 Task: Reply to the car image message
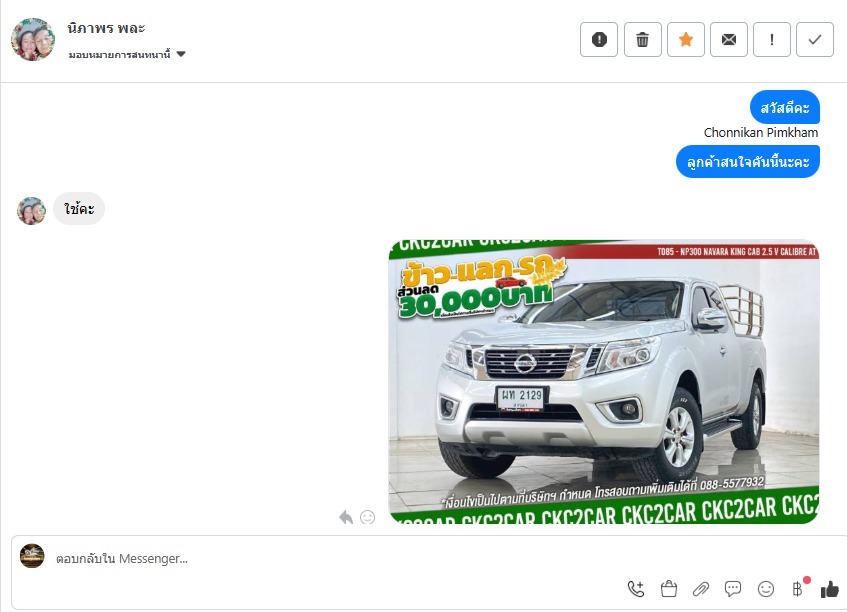(346, 517)
